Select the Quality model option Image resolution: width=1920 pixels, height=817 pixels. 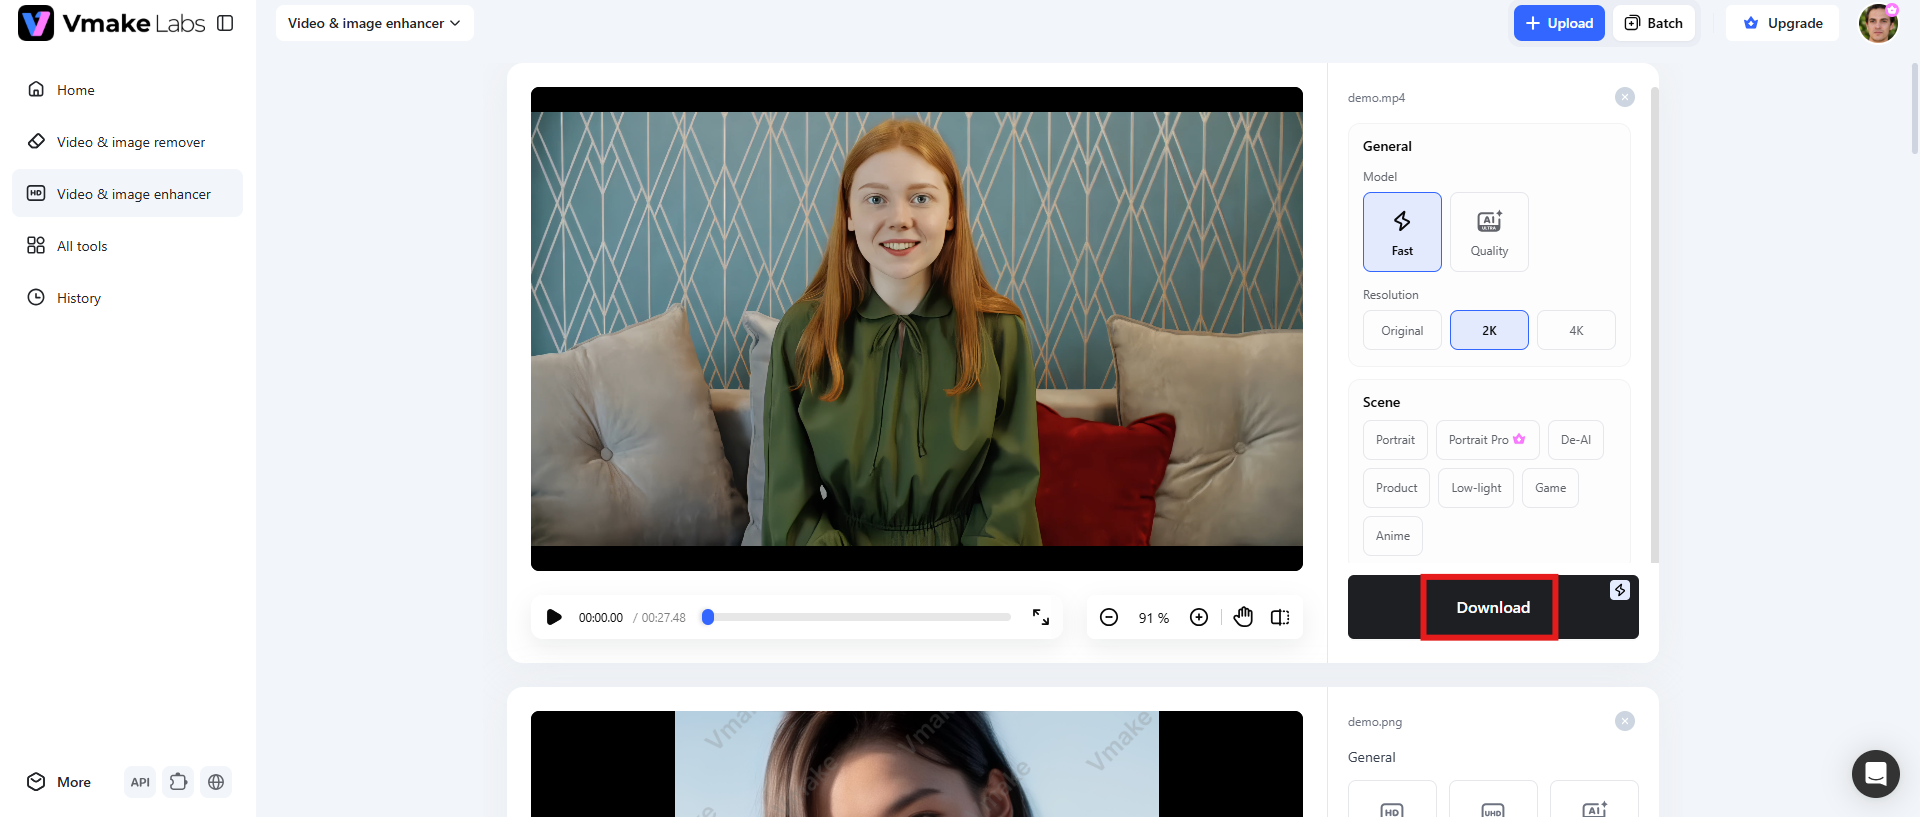coord(1489,232)
